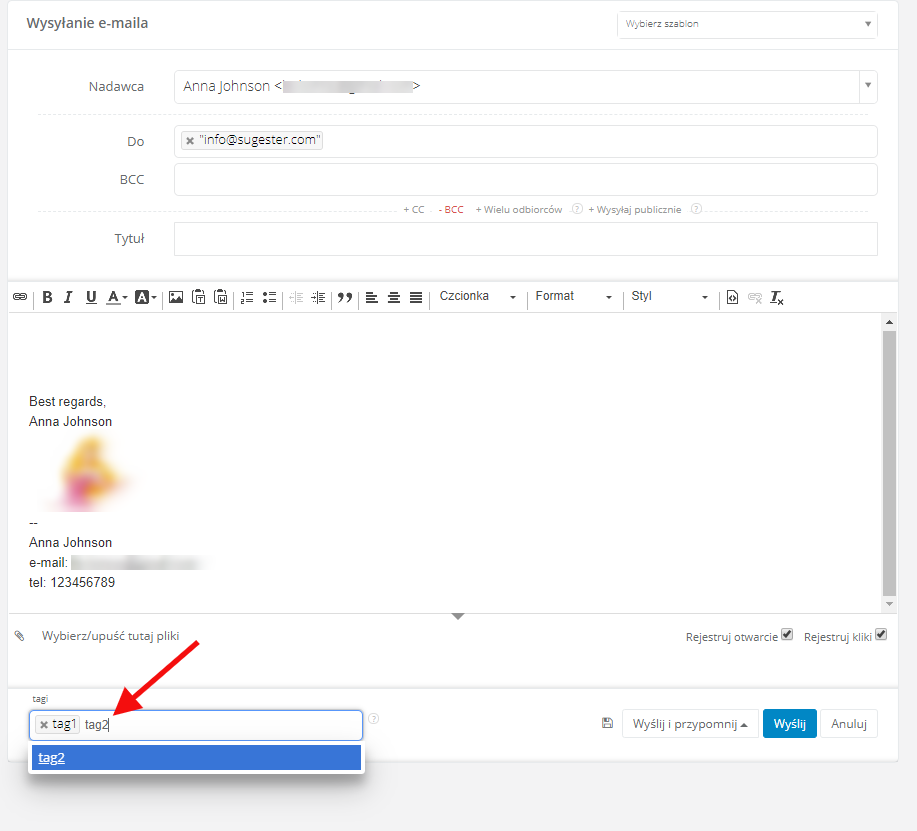This screenshot has height=831, width=917.
Task: Insert a link with the chain icon
Action: tap(20, 297)
